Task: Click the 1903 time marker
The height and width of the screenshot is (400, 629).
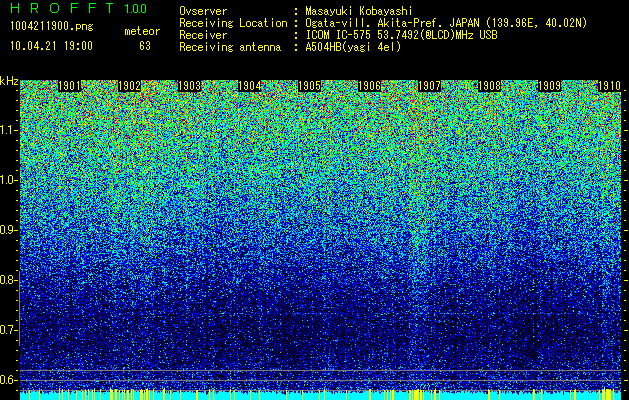Action: [189, 86]
